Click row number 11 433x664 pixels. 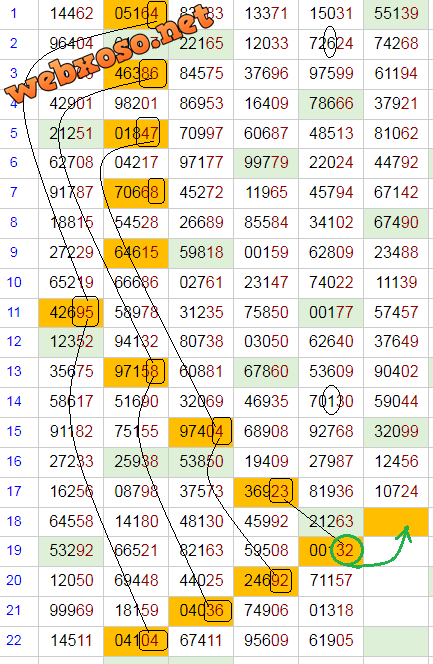pyautogui.click(x=14, y=313)
